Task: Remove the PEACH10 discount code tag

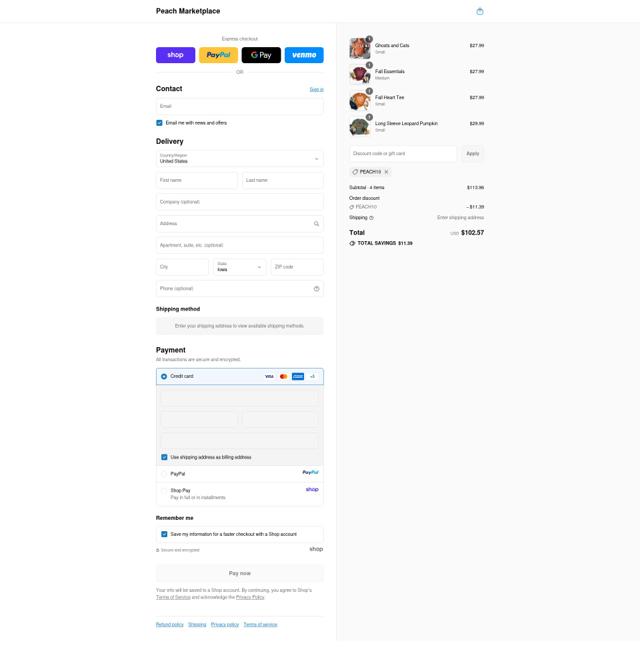Action: [386, 172]
